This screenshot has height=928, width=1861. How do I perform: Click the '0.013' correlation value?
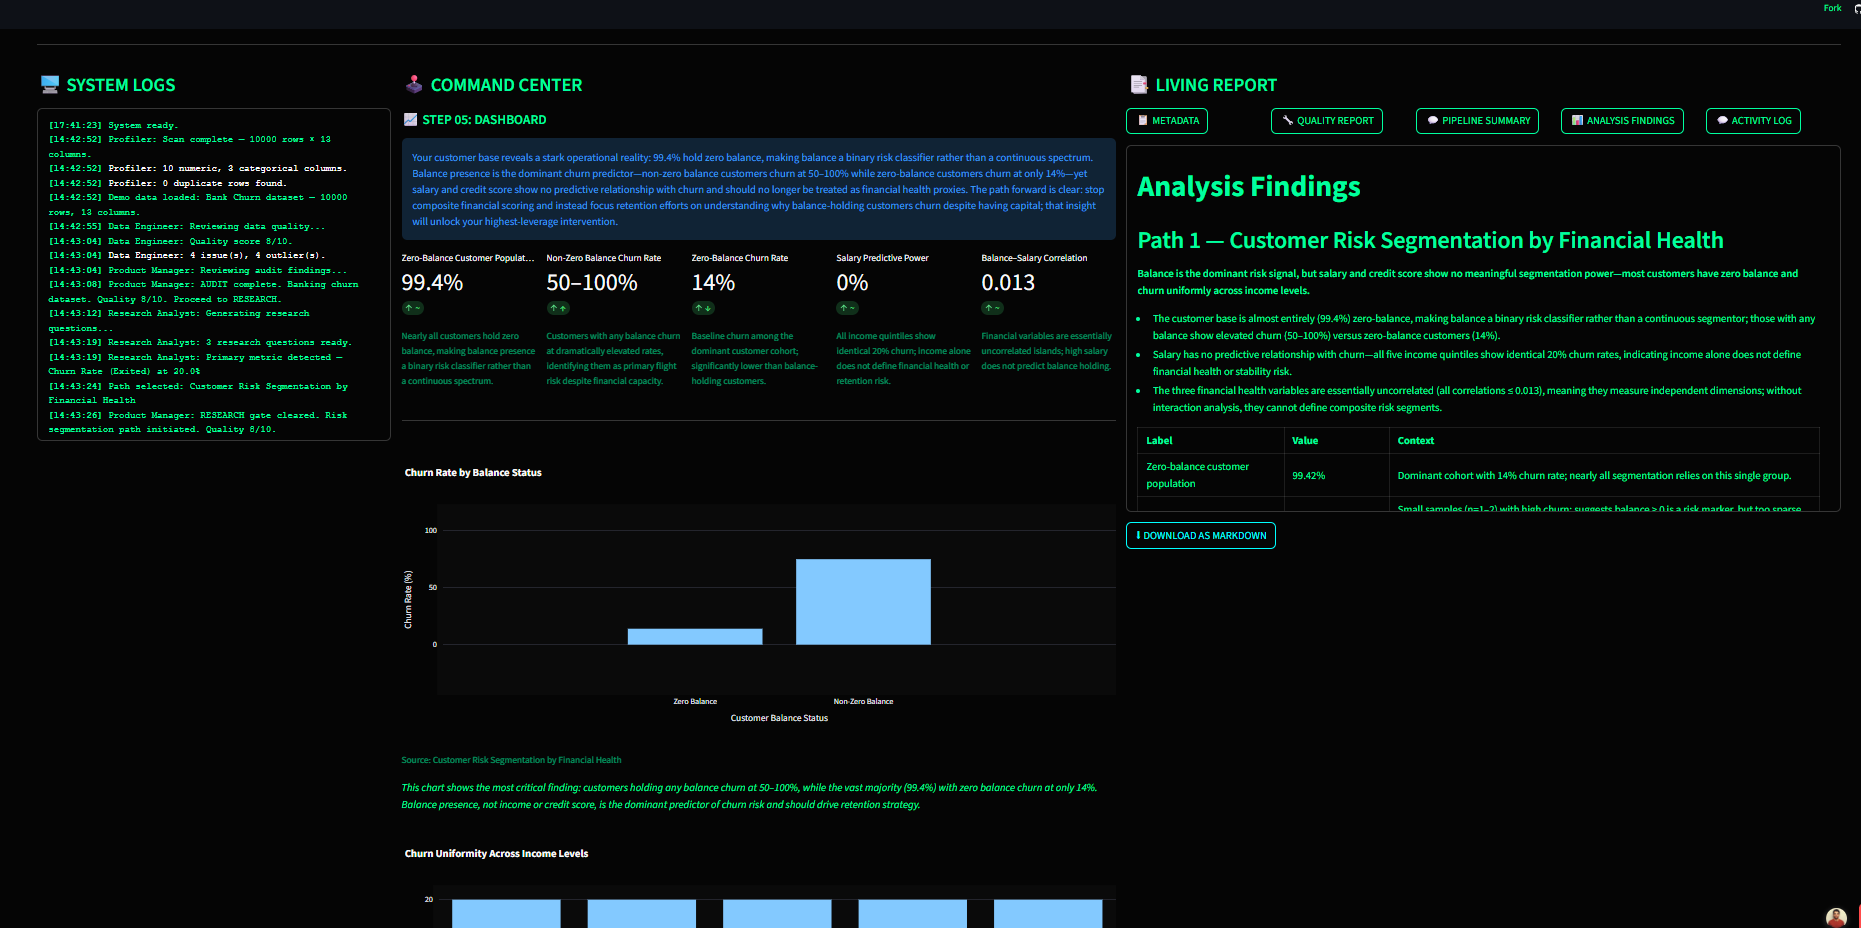[1008, 283]
